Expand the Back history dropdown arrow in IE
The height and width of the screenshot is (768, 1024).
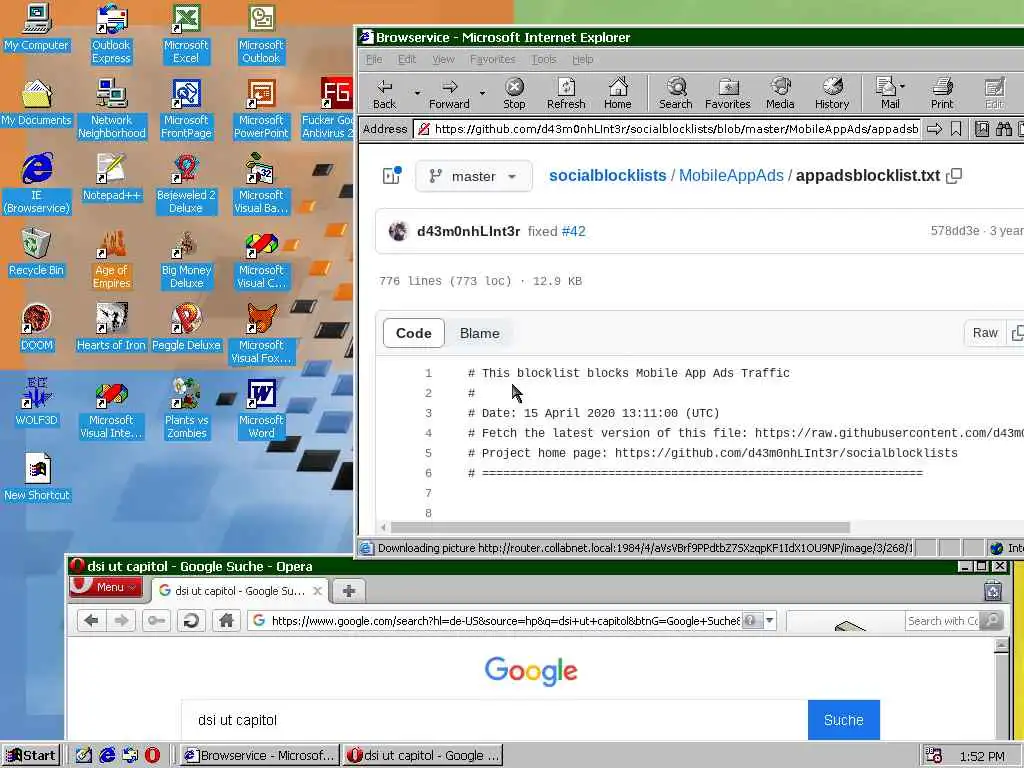pyautogui.click(x=417, y=93)
